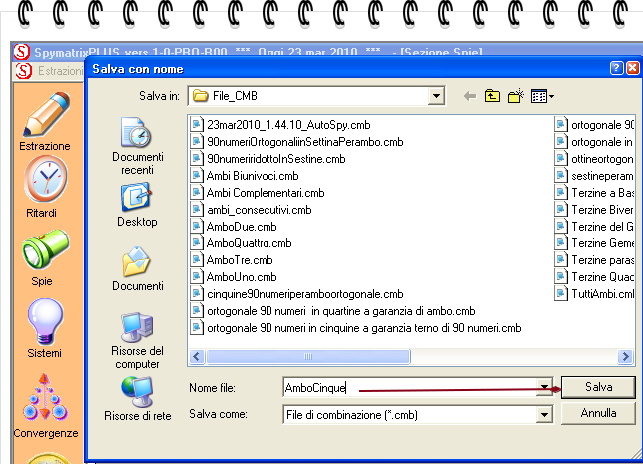Select sestineperam file in second column
643x464 pixels.
(594, 176)
